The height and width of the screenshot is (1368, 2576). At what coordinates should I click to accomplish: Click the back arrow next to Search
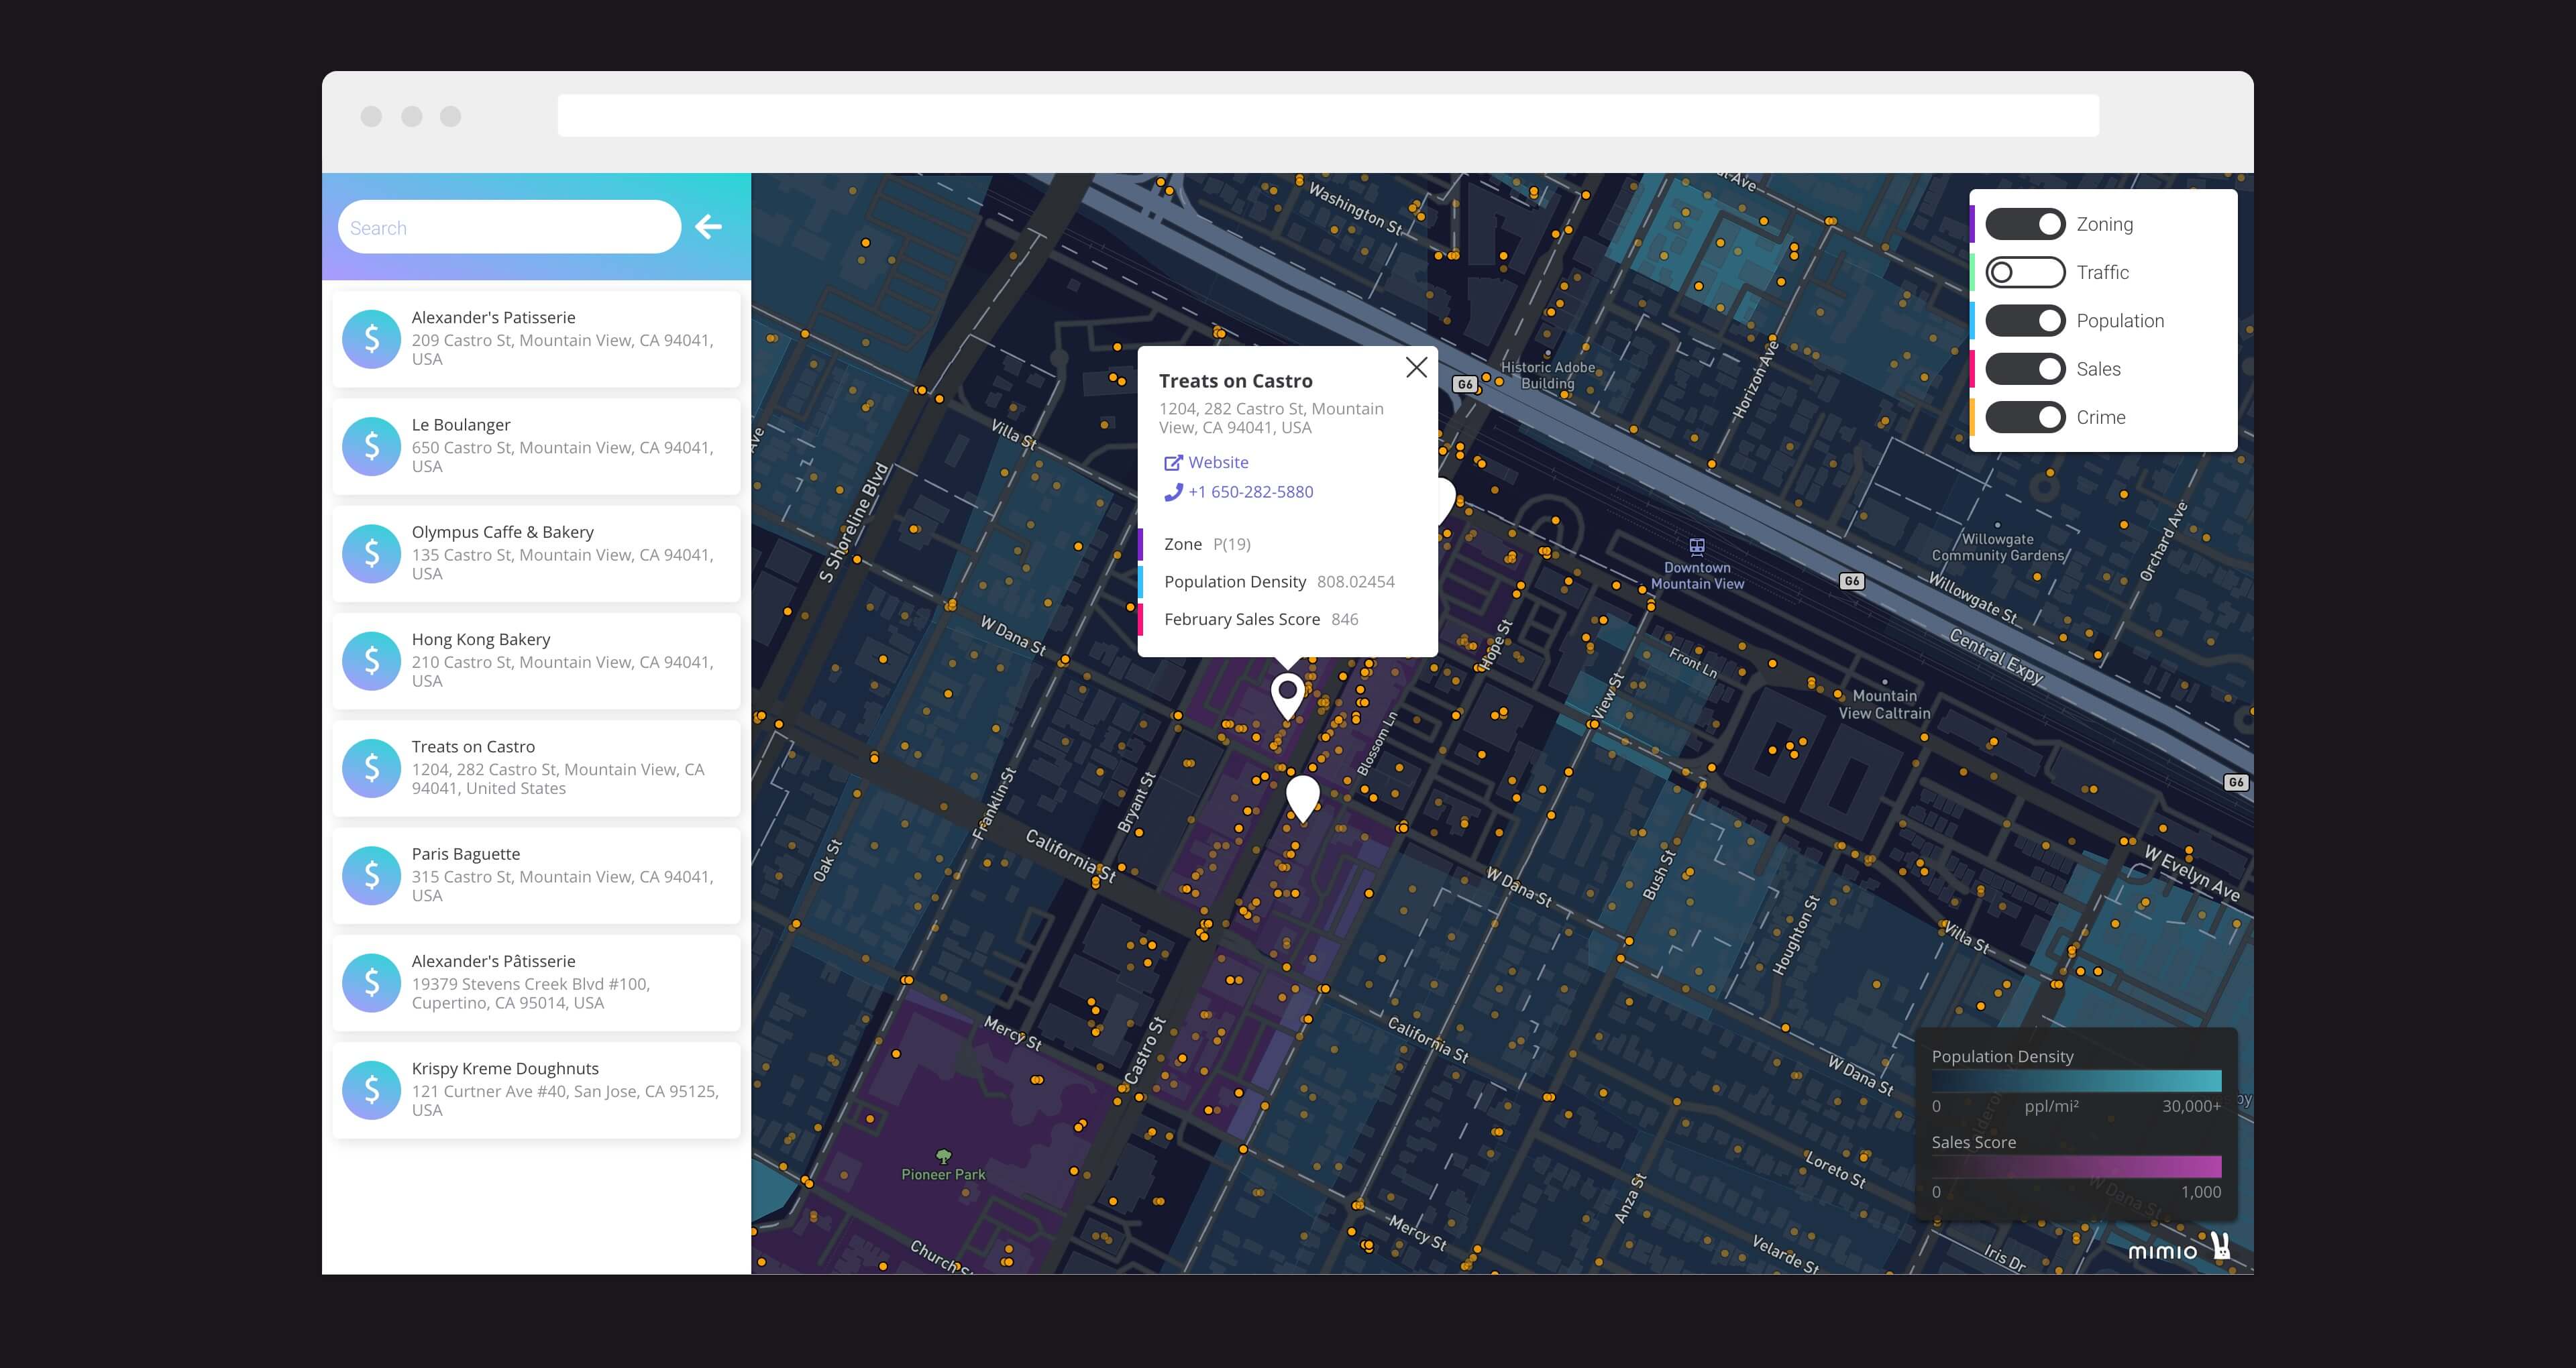[x=708, y=227]
